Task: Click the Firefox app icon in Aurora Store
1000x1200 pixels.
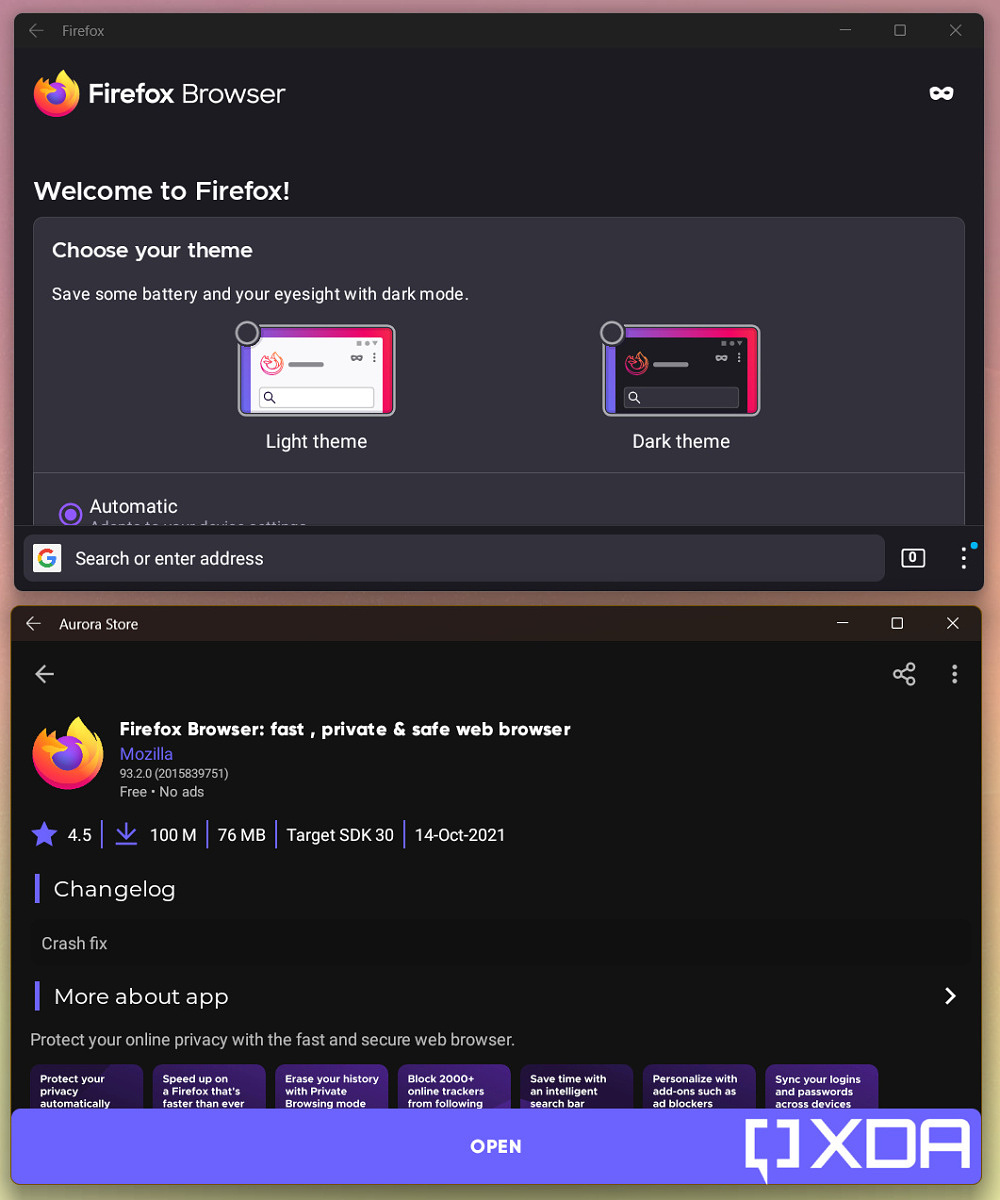Action: (x=68, y=753)
